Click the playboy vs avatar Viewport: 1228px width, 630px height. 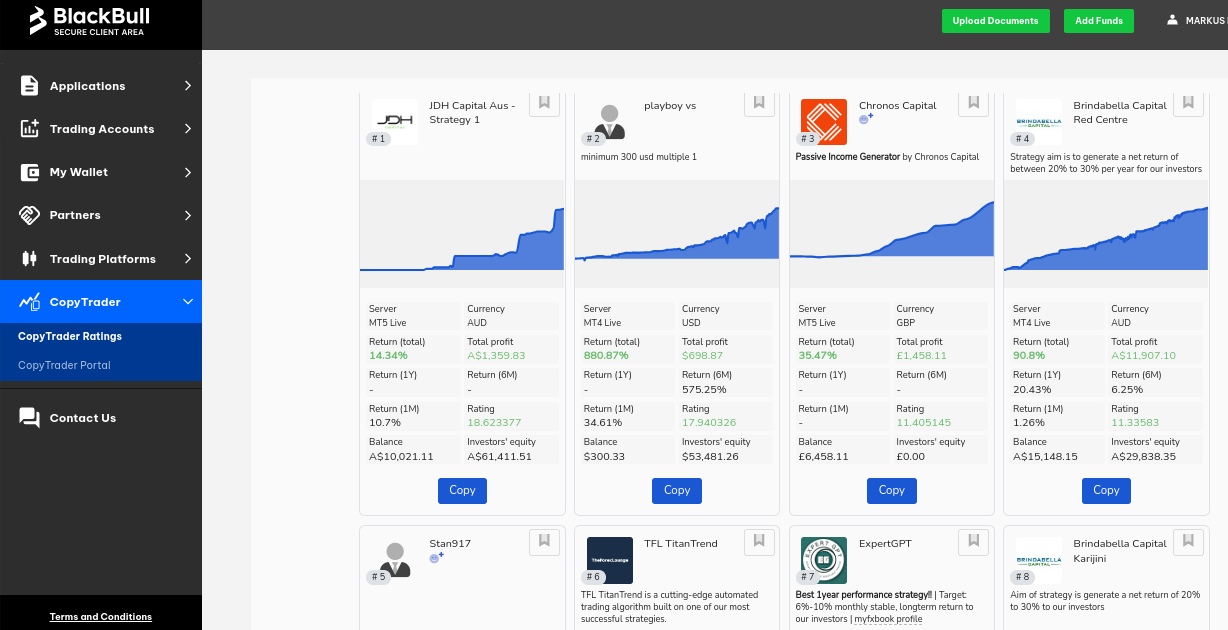(609, 122)
